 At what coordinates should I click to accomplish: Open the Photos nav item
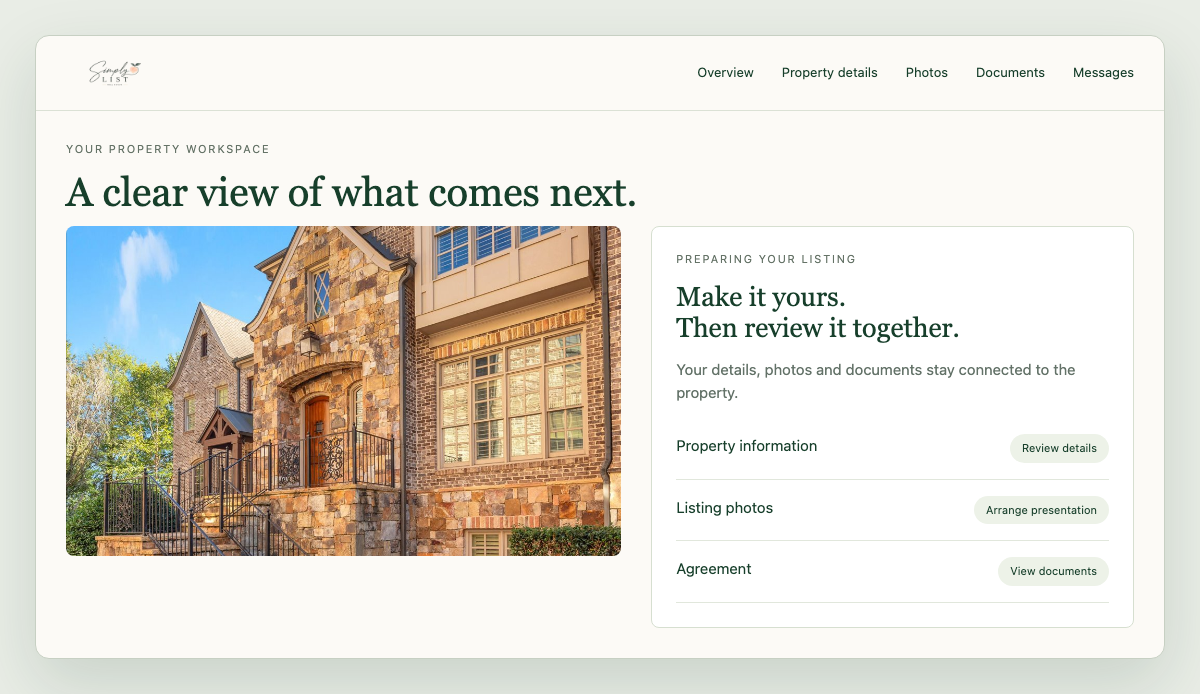[x=926, y=73]
